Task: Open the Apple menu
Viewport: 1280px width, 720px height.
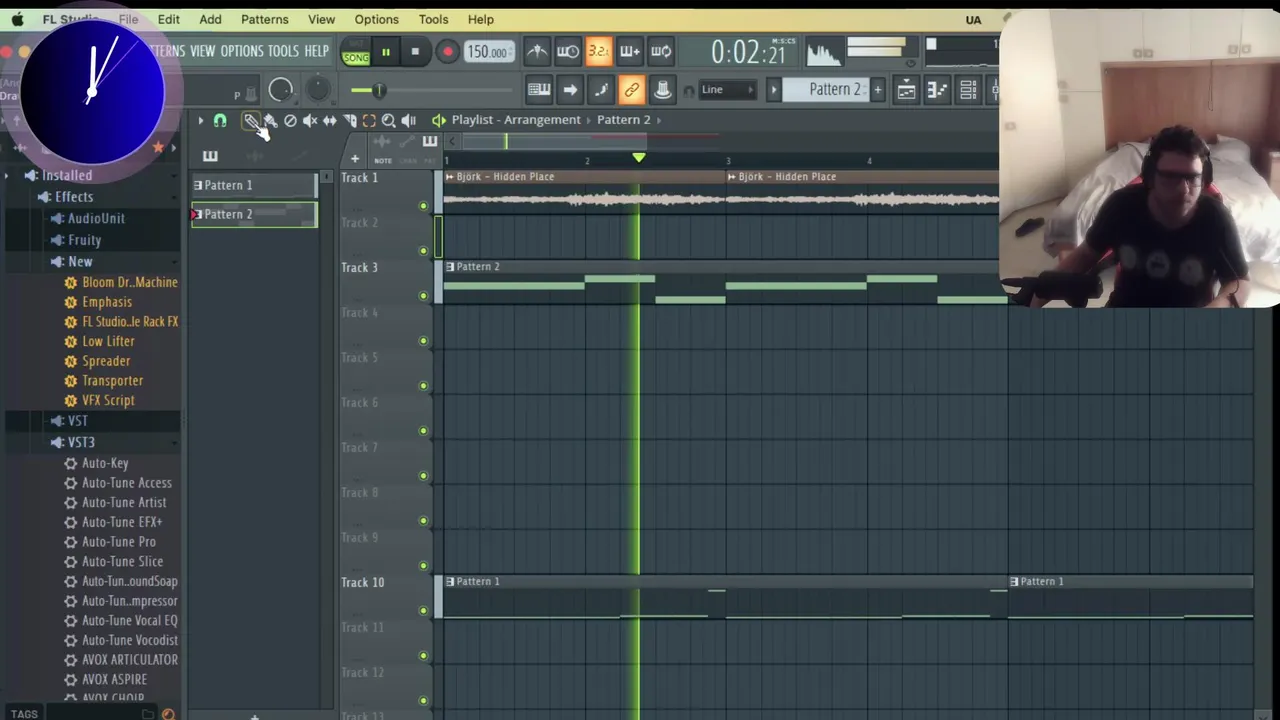Action: coord(17,19)
